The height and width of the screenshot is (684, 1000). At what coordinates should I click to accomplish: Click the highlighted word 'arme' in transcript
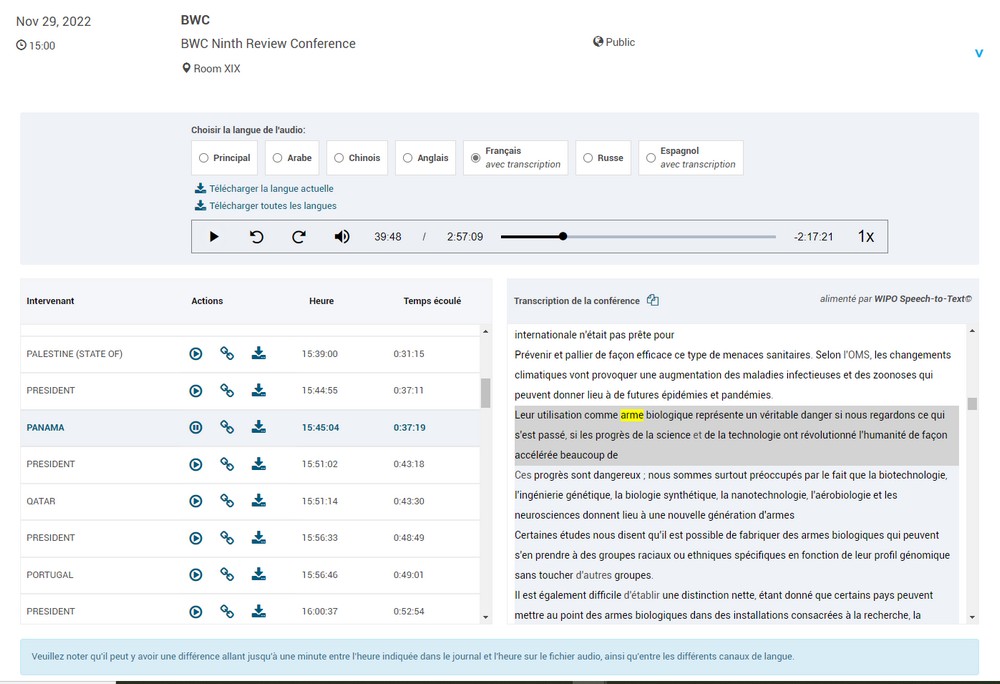click(x=632, y=415)
